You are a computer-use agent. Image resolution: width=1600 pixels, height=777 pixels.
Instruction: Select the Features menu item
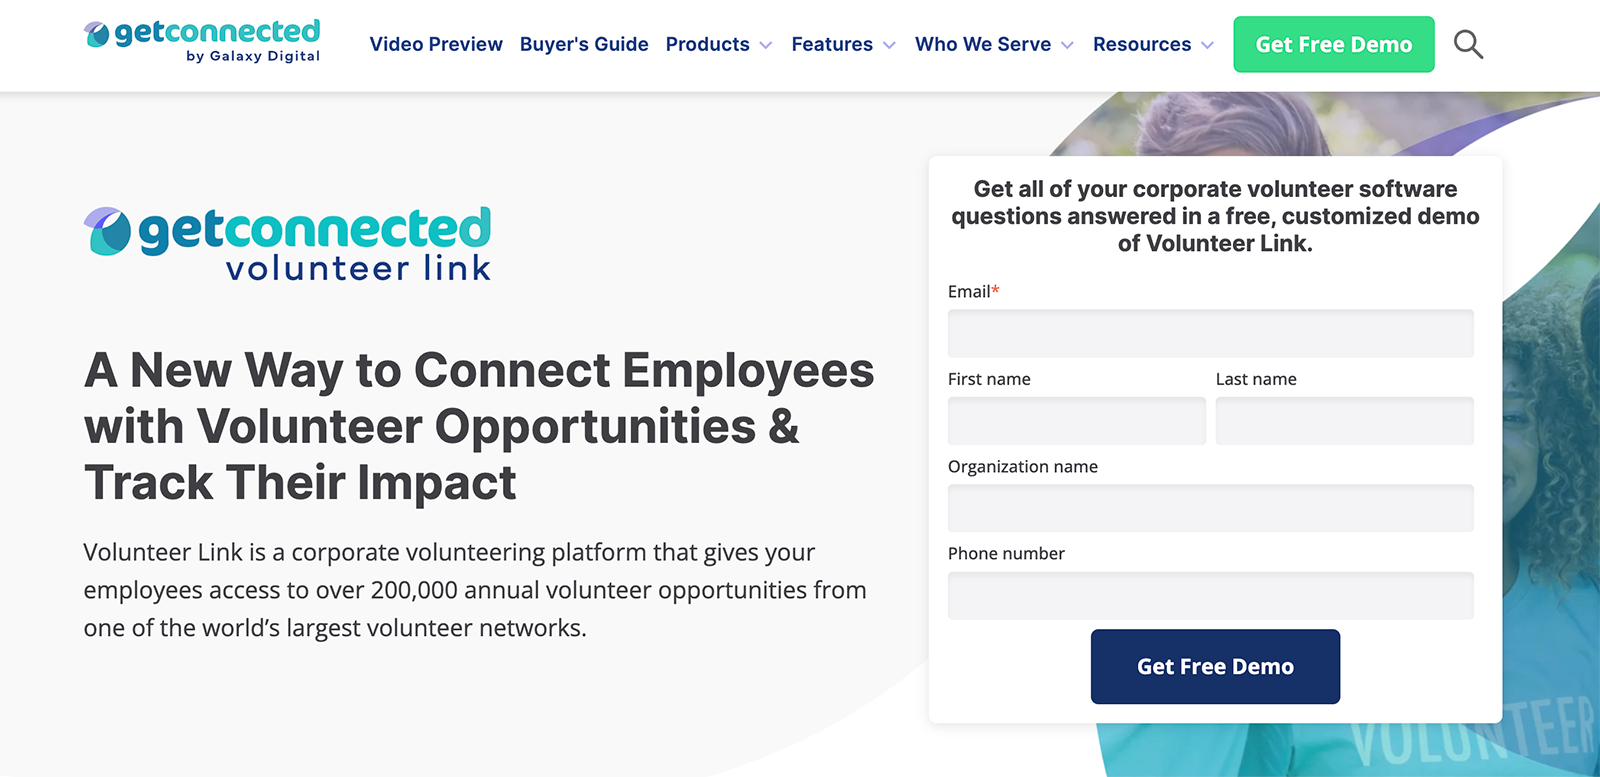pos(831,44)
